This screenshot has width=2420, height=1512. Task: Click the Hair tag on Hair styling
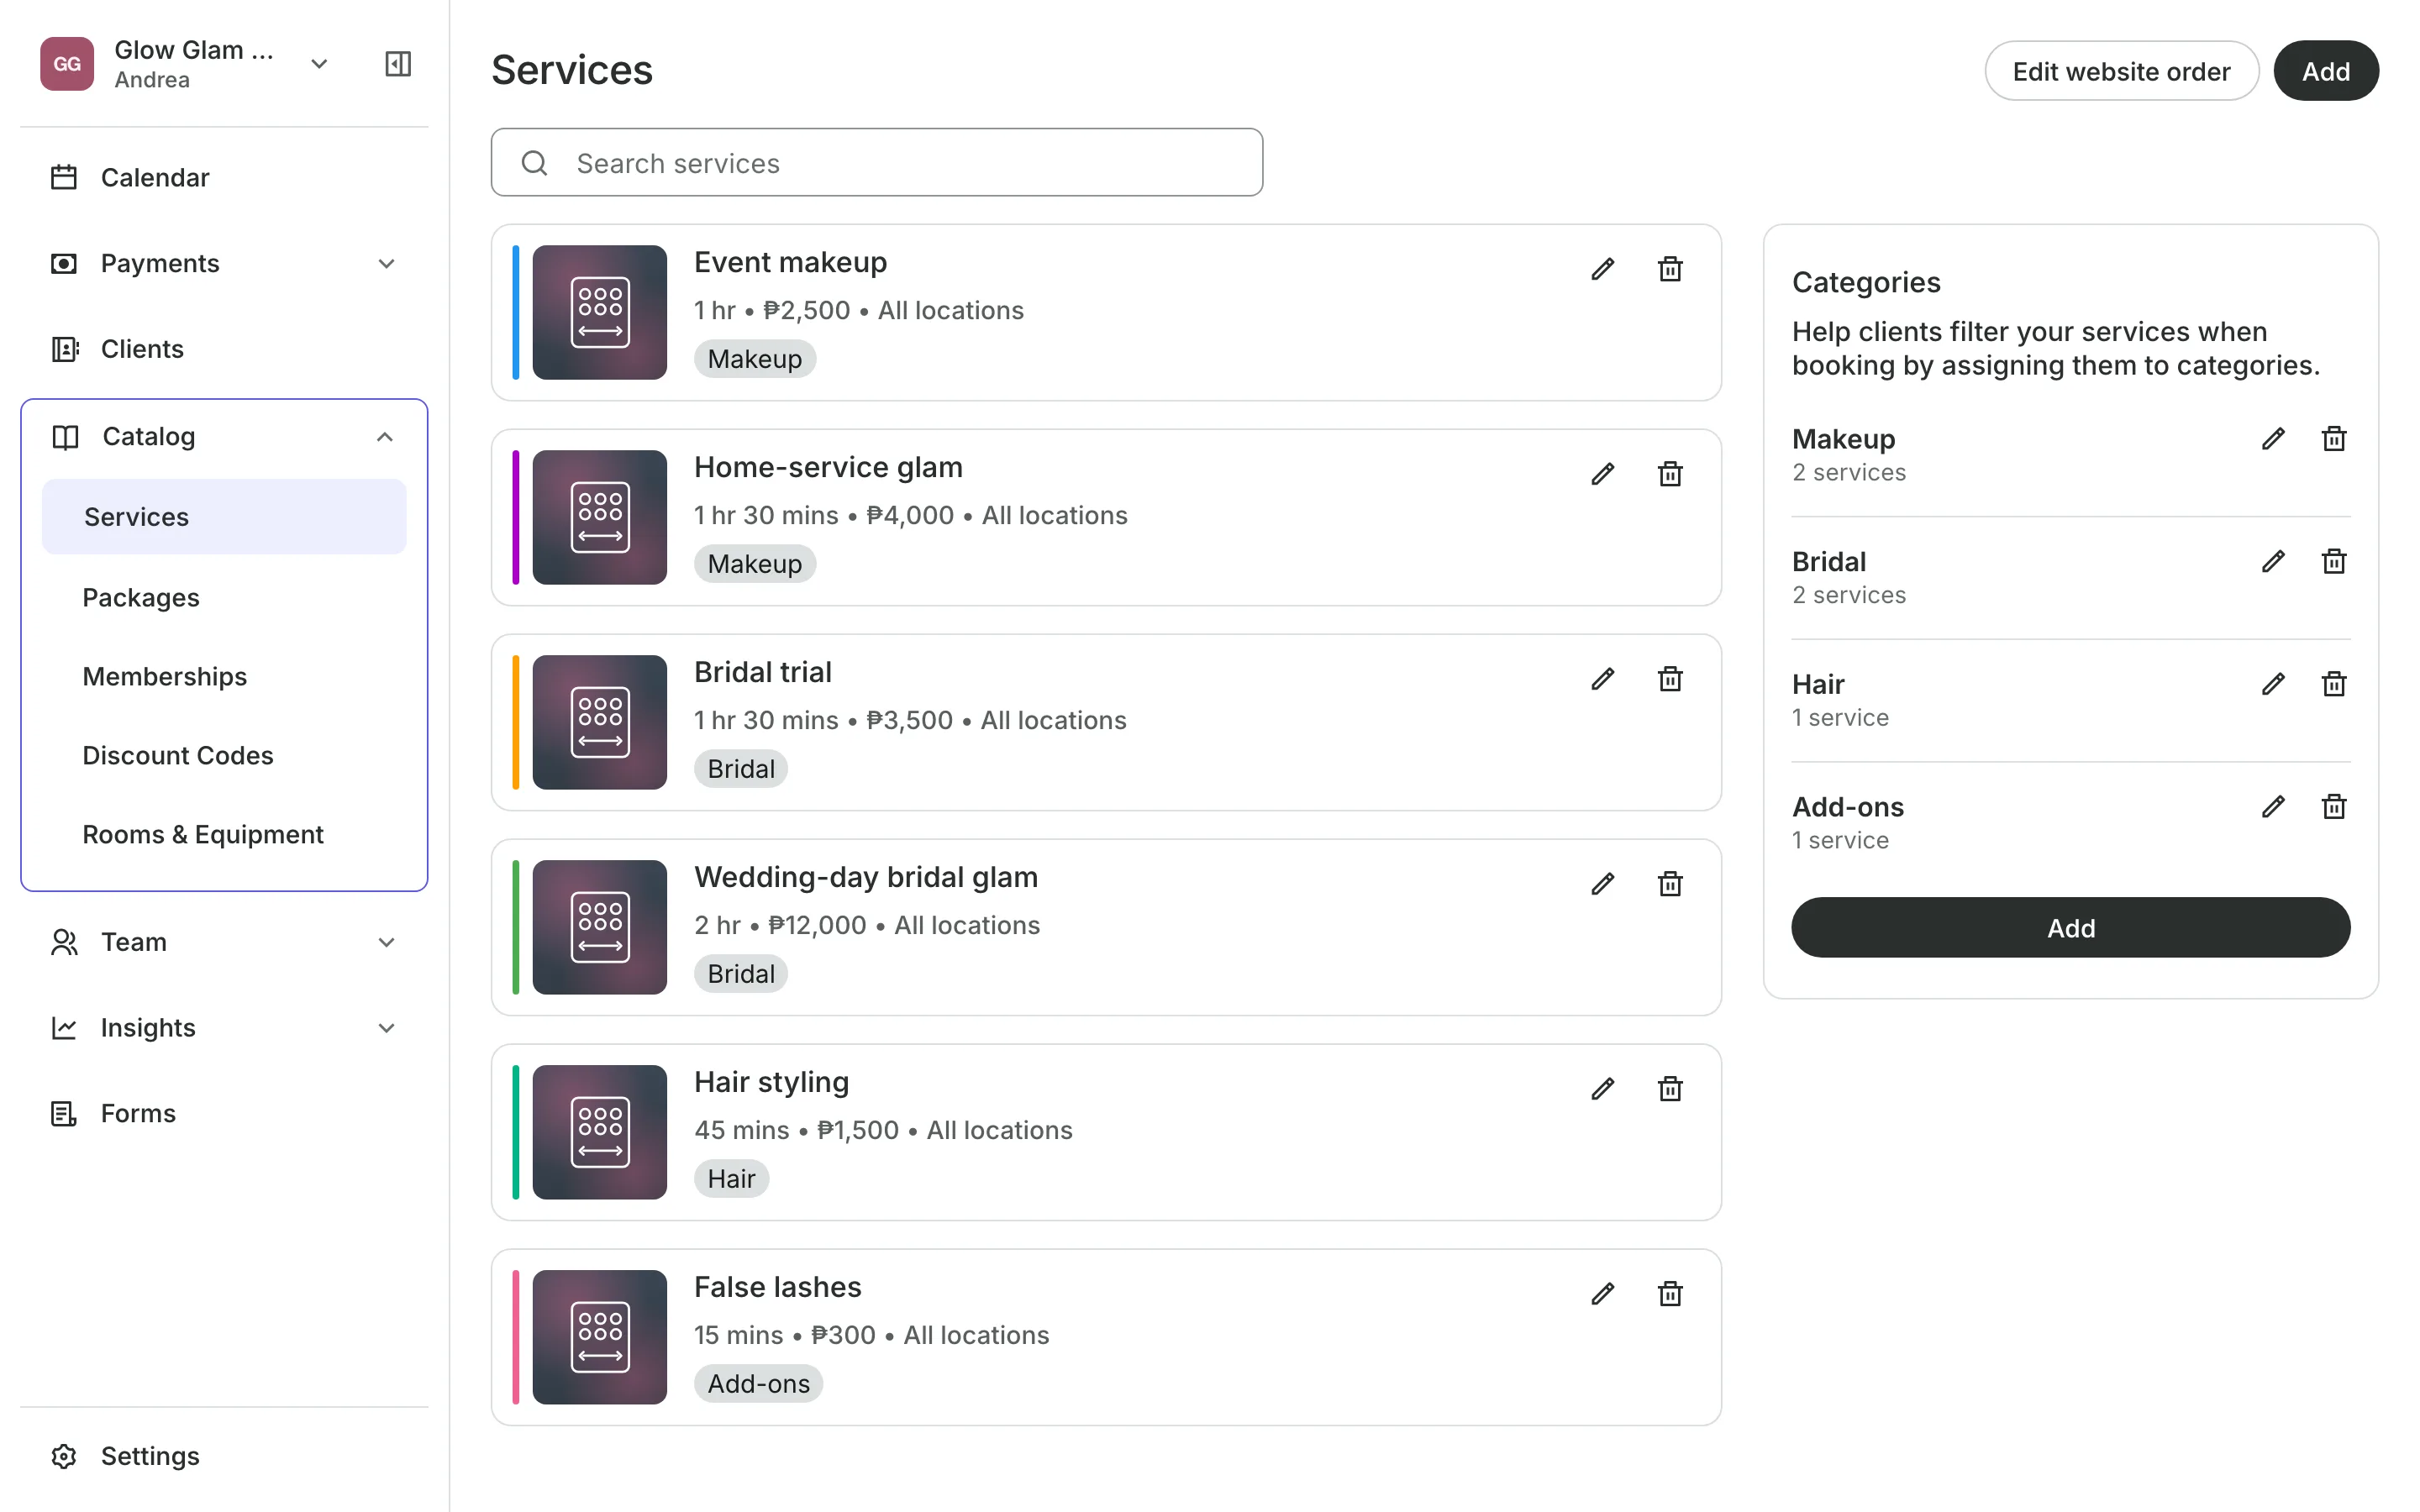pyautogui.click(x=731, y=1179)
